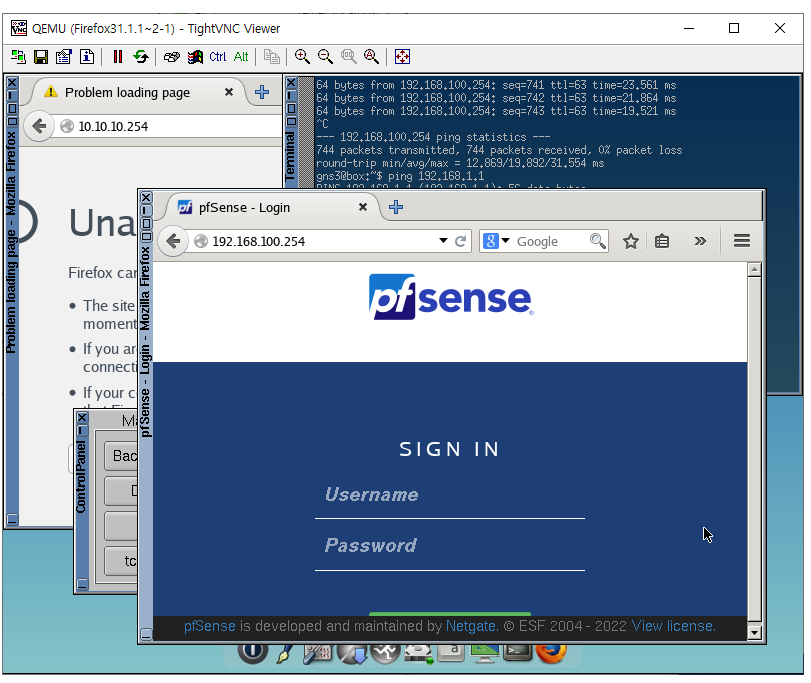Launch the Firefox icon in the dock
This screenshot has width=811, height=683.
551,653
